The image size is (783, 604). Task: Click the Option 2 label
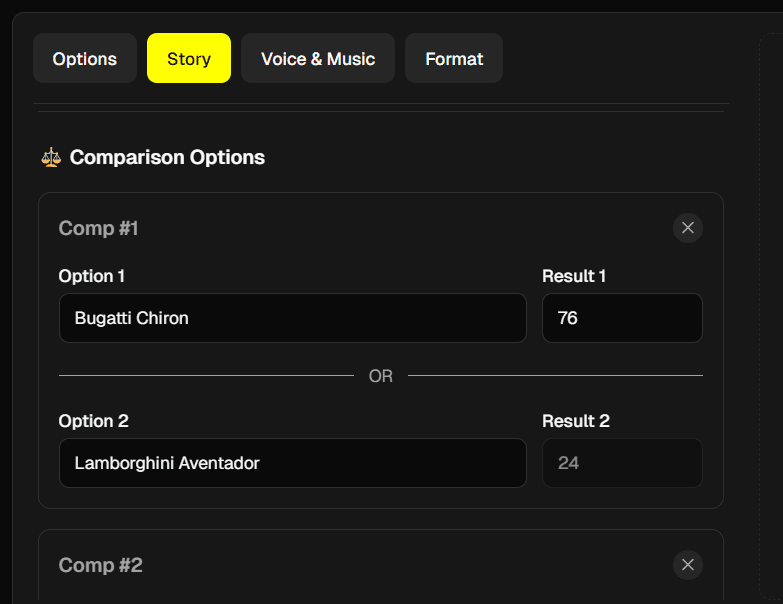94,421
